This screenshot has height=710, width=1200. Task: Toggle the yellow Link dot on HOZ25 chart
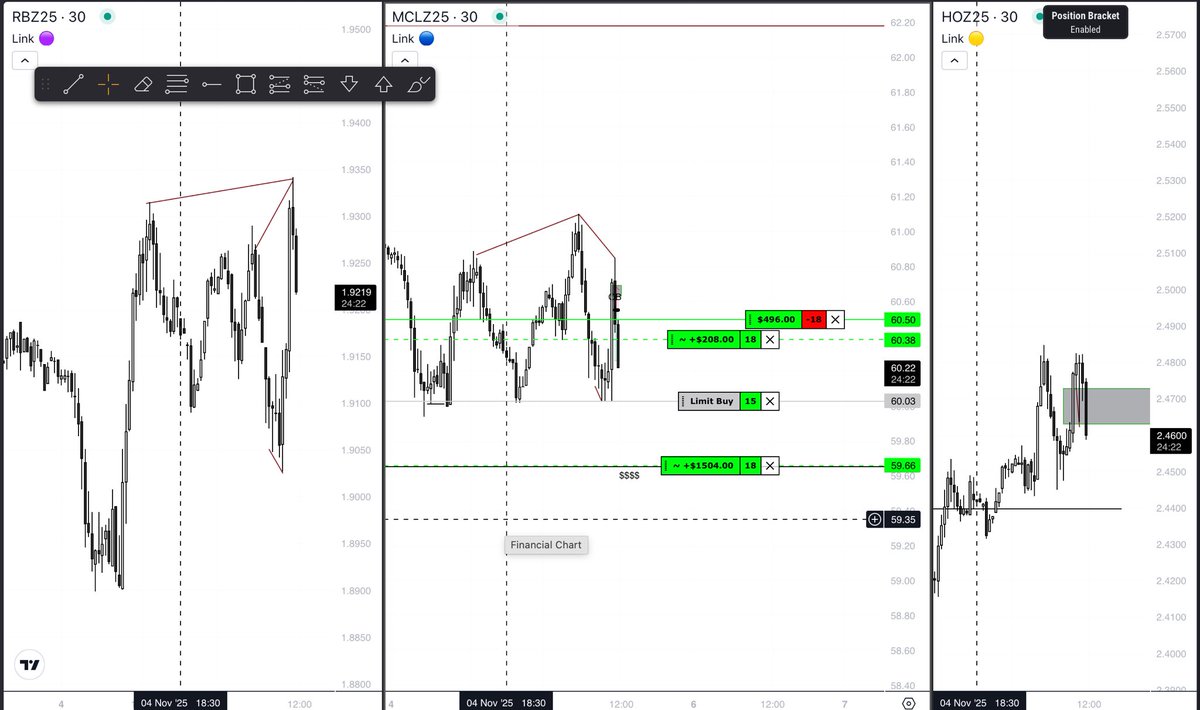click(977, 38)
